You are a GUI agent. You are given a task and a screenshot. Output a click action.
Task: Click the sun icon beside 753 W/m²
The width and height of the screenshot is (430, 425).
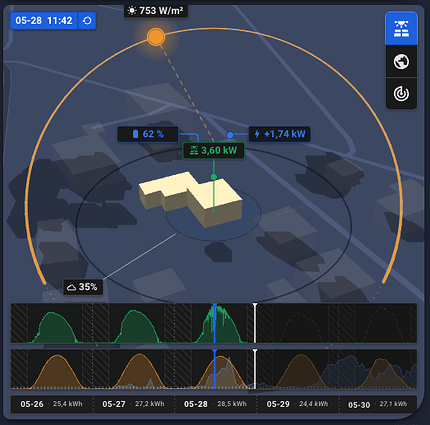132,11
